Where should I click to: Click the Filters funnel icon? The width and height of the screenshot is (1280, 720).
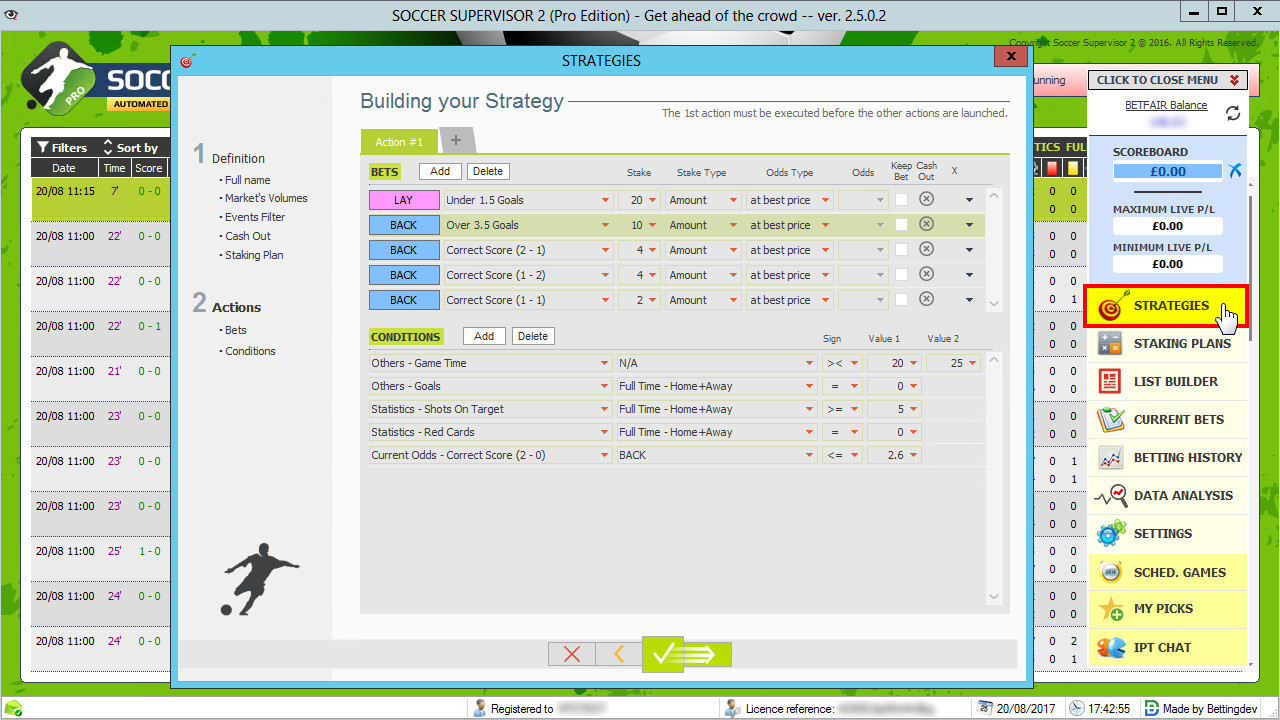click(x=43, y=147)
